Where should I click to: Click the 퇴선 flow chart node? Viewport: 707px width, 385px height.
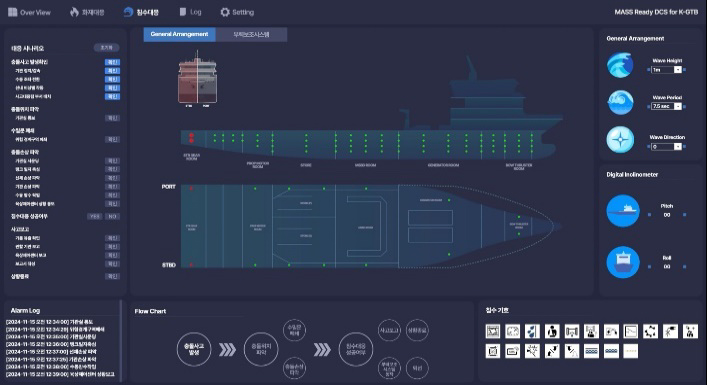click(417, 368)
